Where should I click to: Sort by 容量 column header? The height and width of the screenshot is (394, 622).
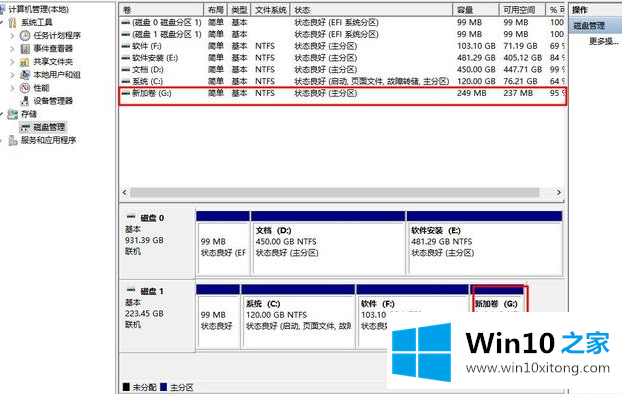point(476,10)
